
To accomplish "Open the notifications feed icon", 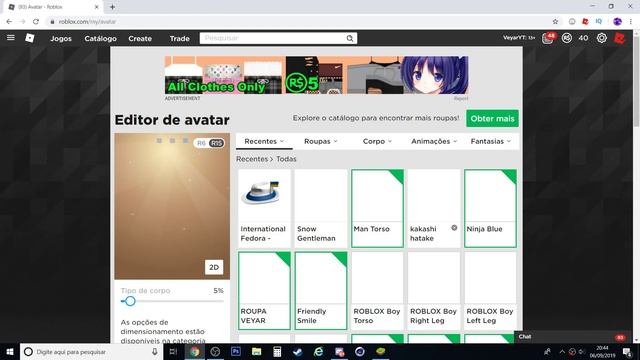I will [x=548, y=38].
